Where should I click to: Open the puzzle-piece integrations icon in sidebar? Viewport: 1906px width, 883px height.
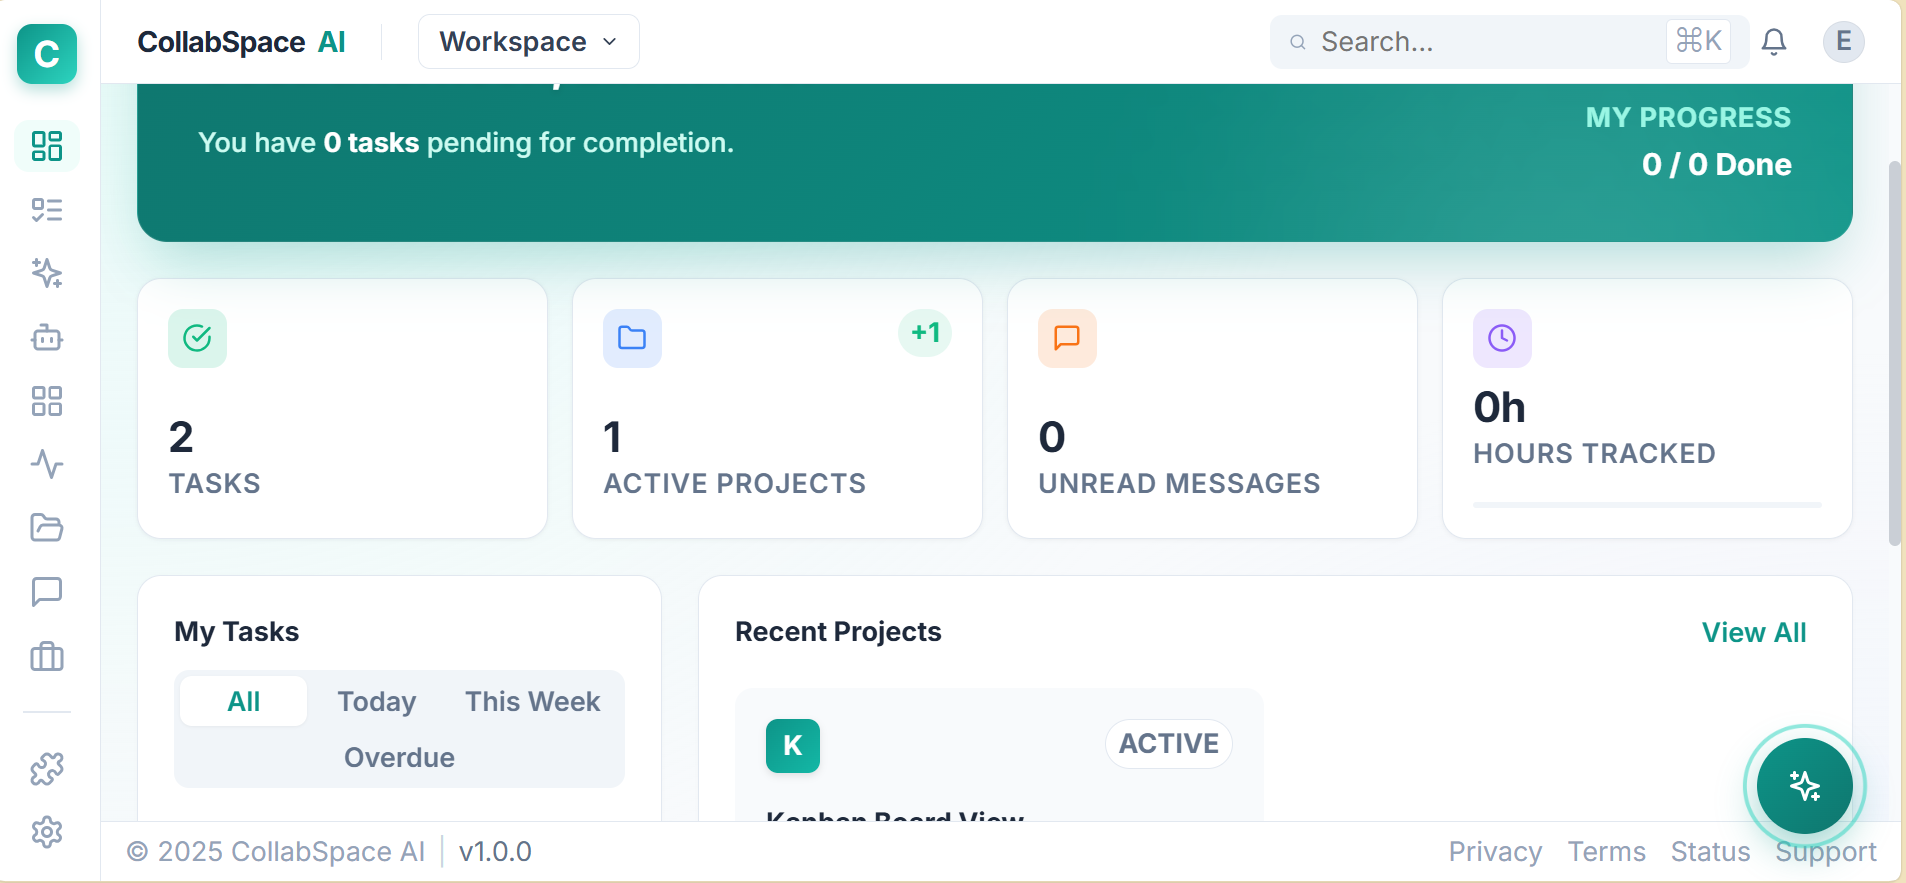47,769
